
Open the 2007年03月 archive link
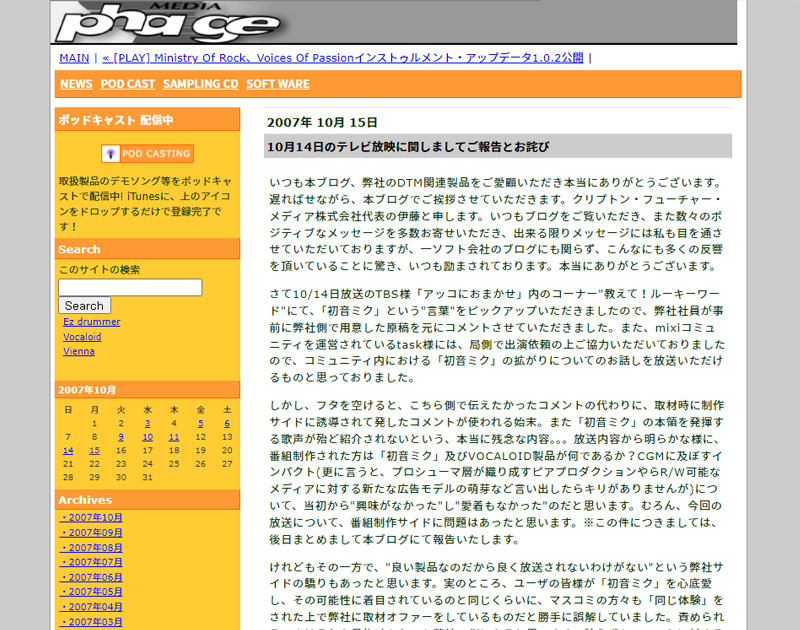pyautogui.click(x=91, y=622)
